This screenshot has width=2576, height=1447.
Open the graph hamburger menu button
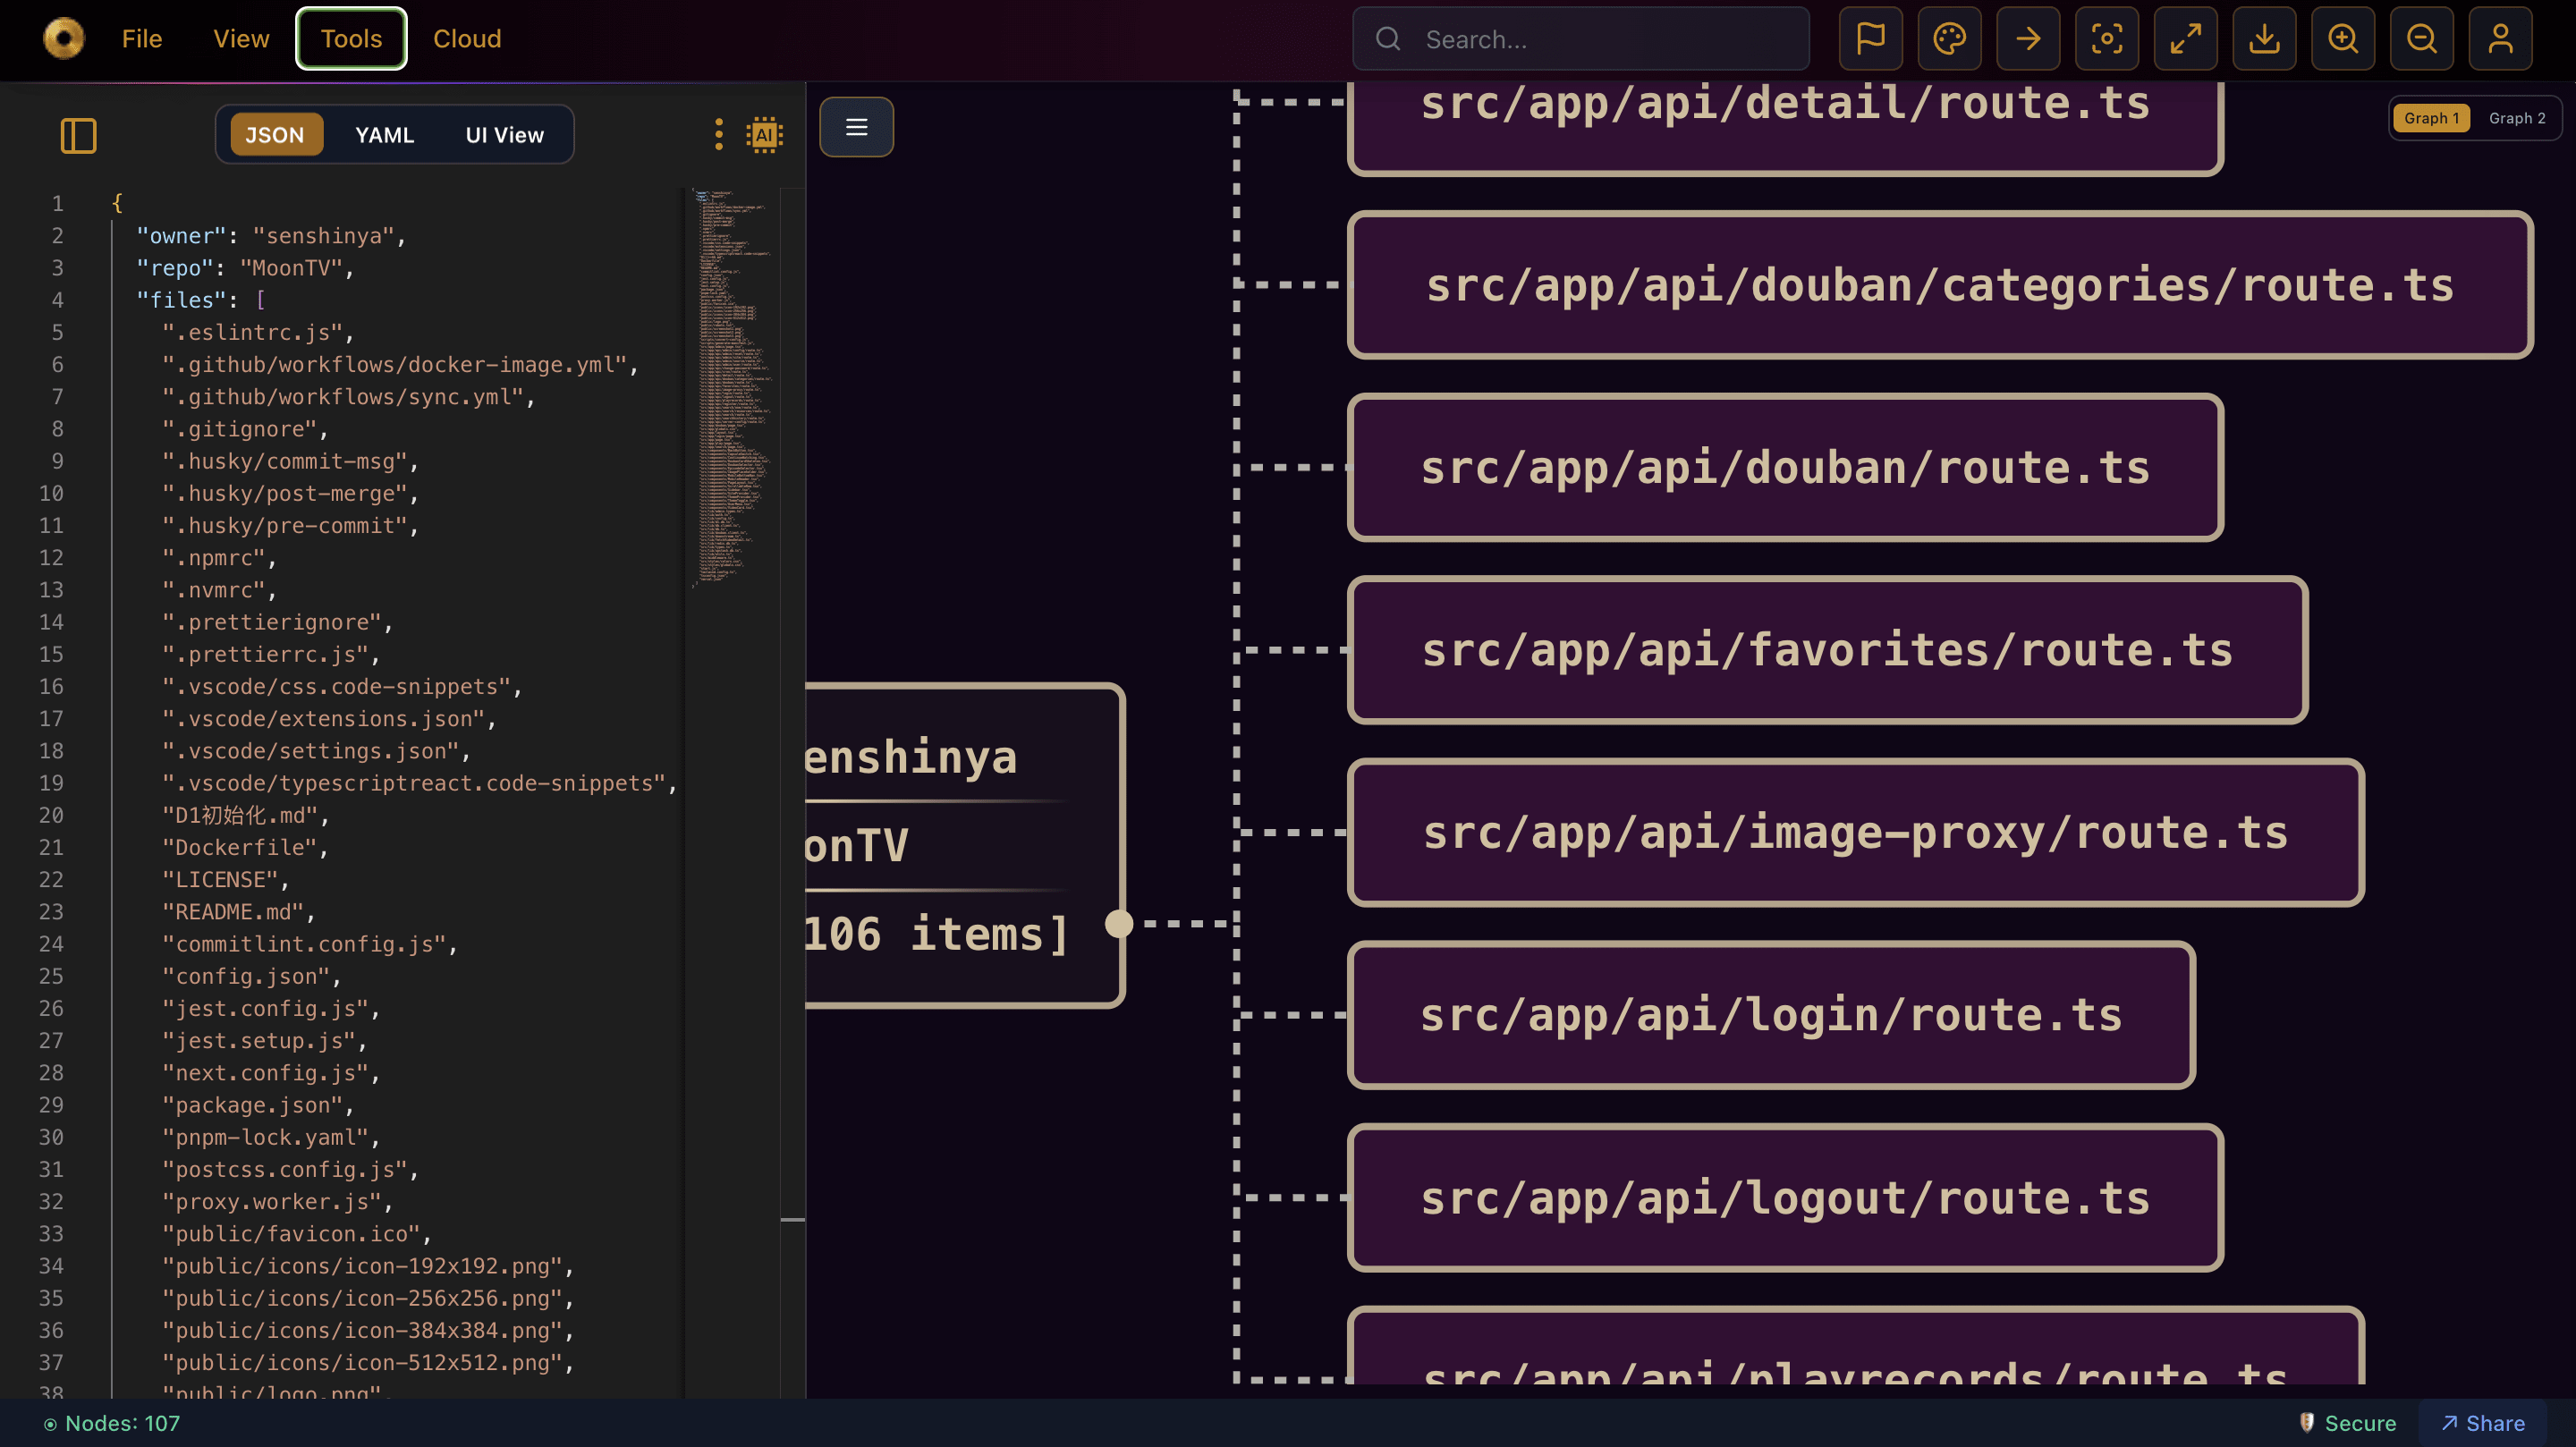pyautogui.click(x=857, y=127)
